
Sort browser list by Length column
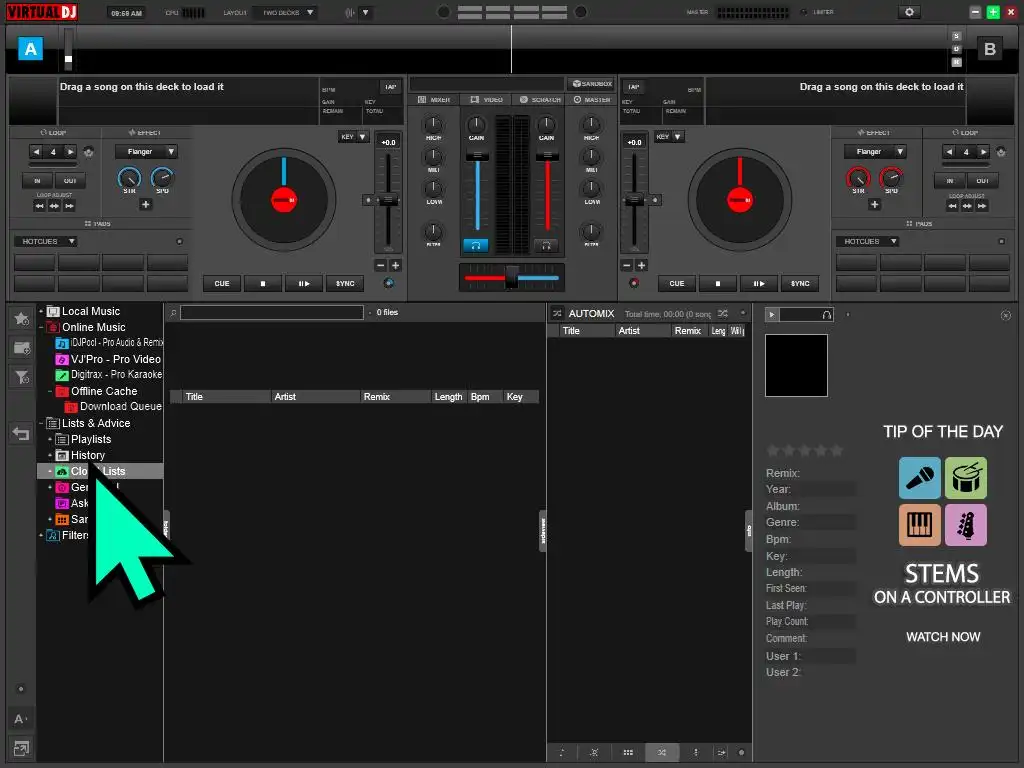[x=449, y=396]
